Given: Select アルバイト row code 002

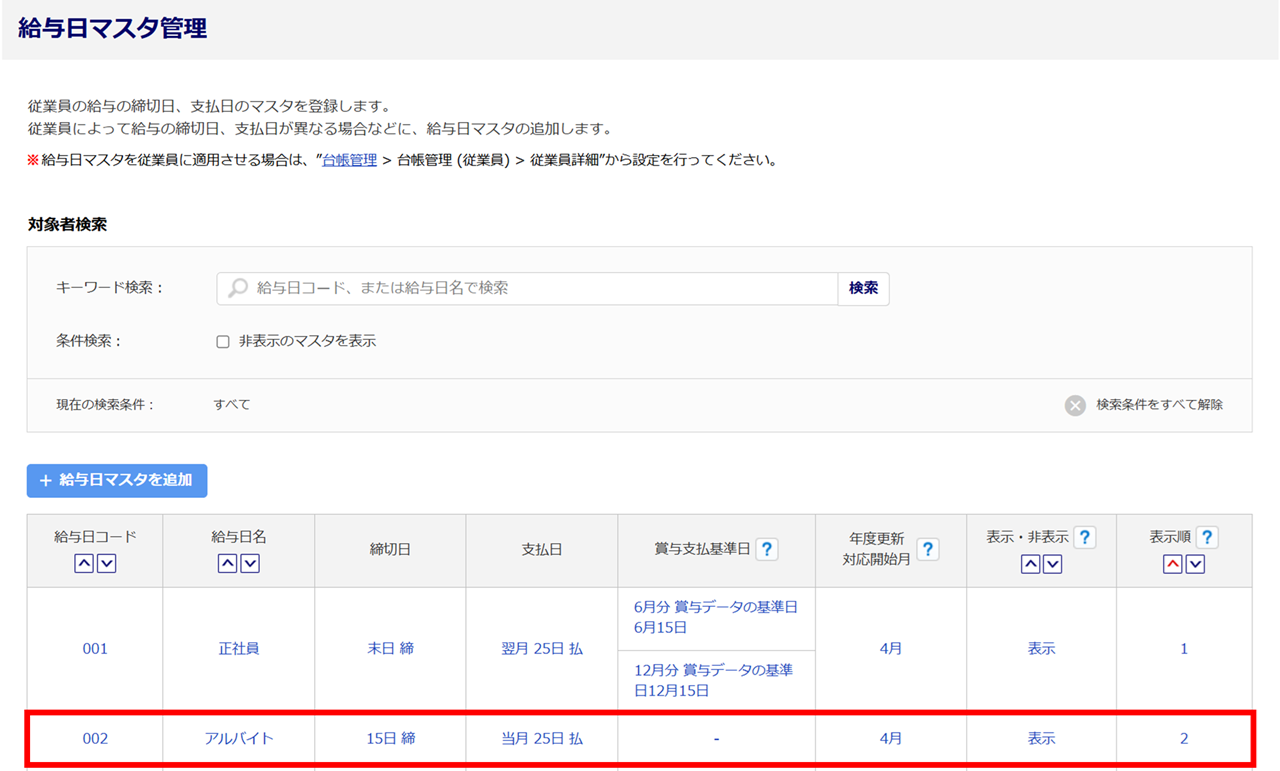Looking at the screenshot, I should [95, 739].
